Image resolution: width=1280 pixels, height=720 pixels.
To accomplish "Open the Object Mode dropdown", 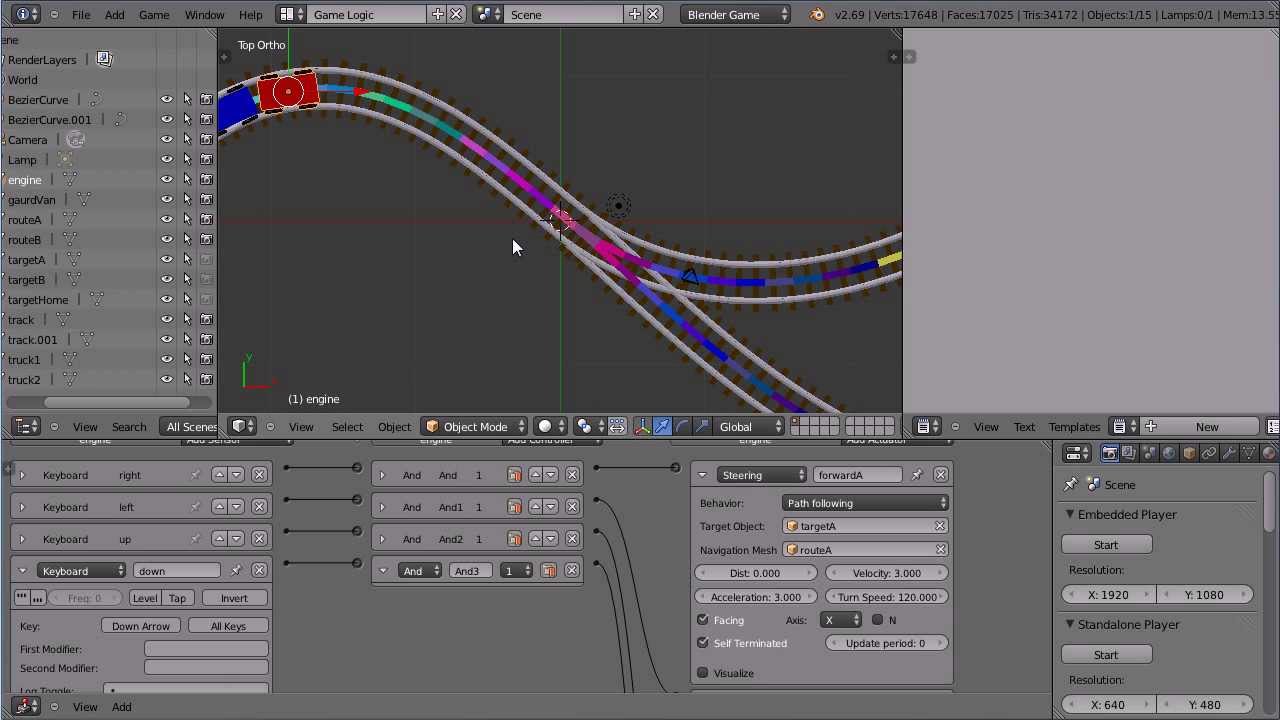I will click(x=475, y=427).
